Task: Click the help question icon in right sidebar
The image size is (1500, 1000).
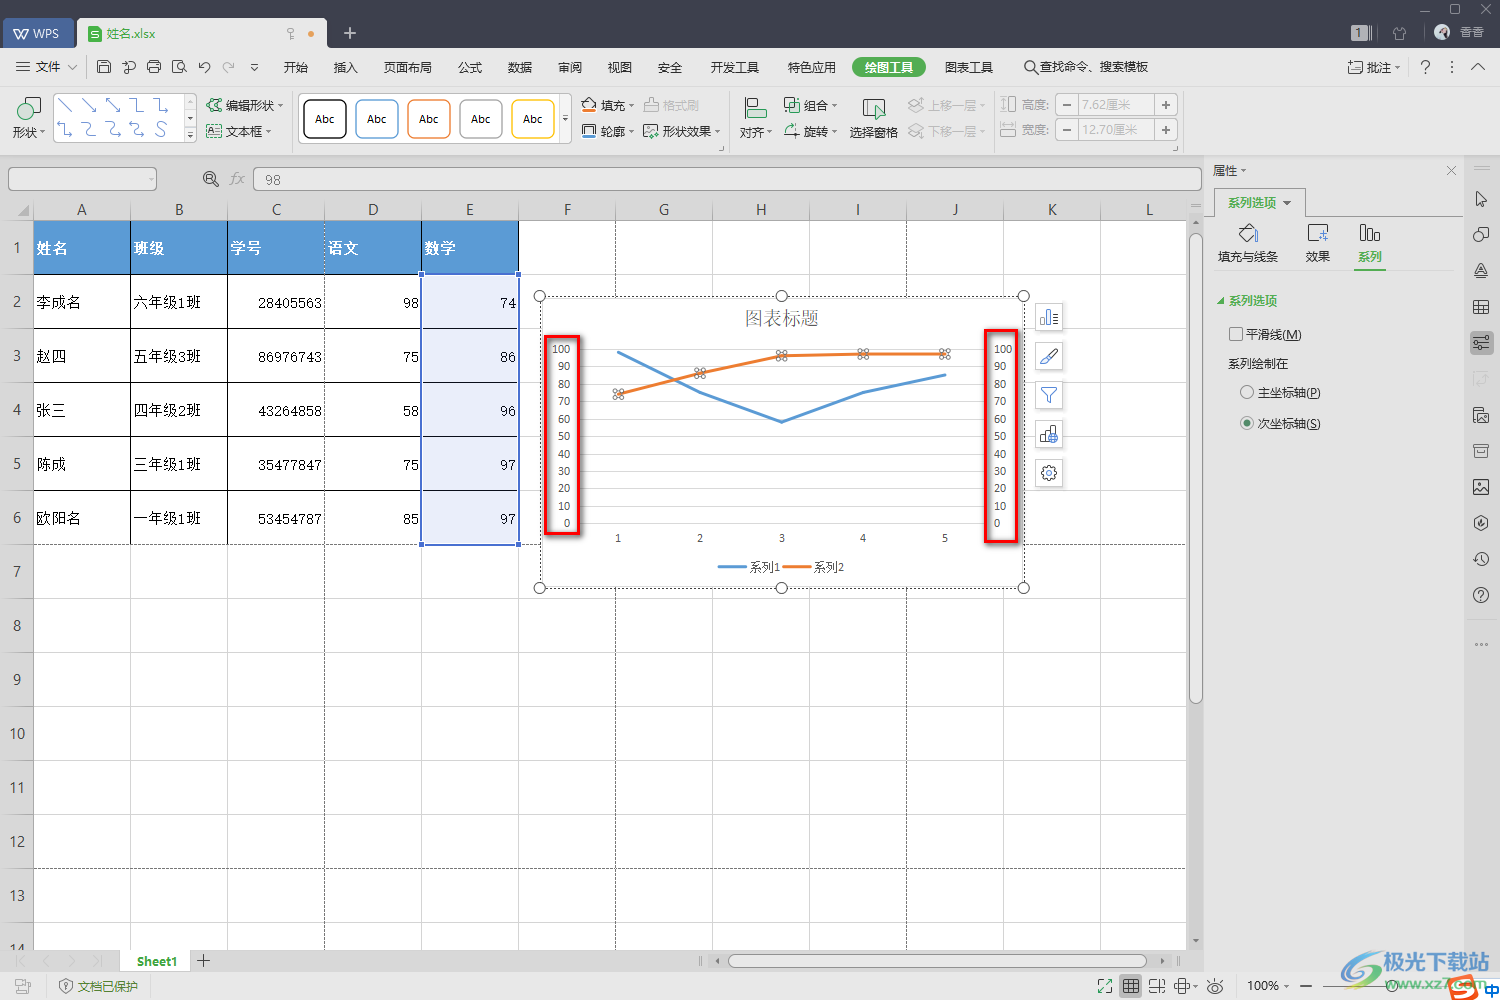Action: pos(1481,595)
